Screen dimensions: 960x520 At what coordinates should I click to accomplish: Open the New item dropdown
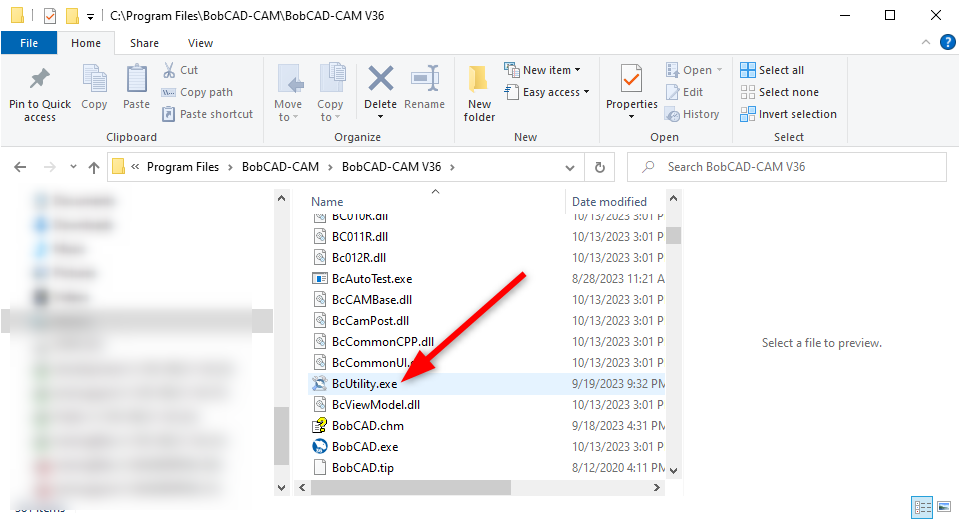542,70
